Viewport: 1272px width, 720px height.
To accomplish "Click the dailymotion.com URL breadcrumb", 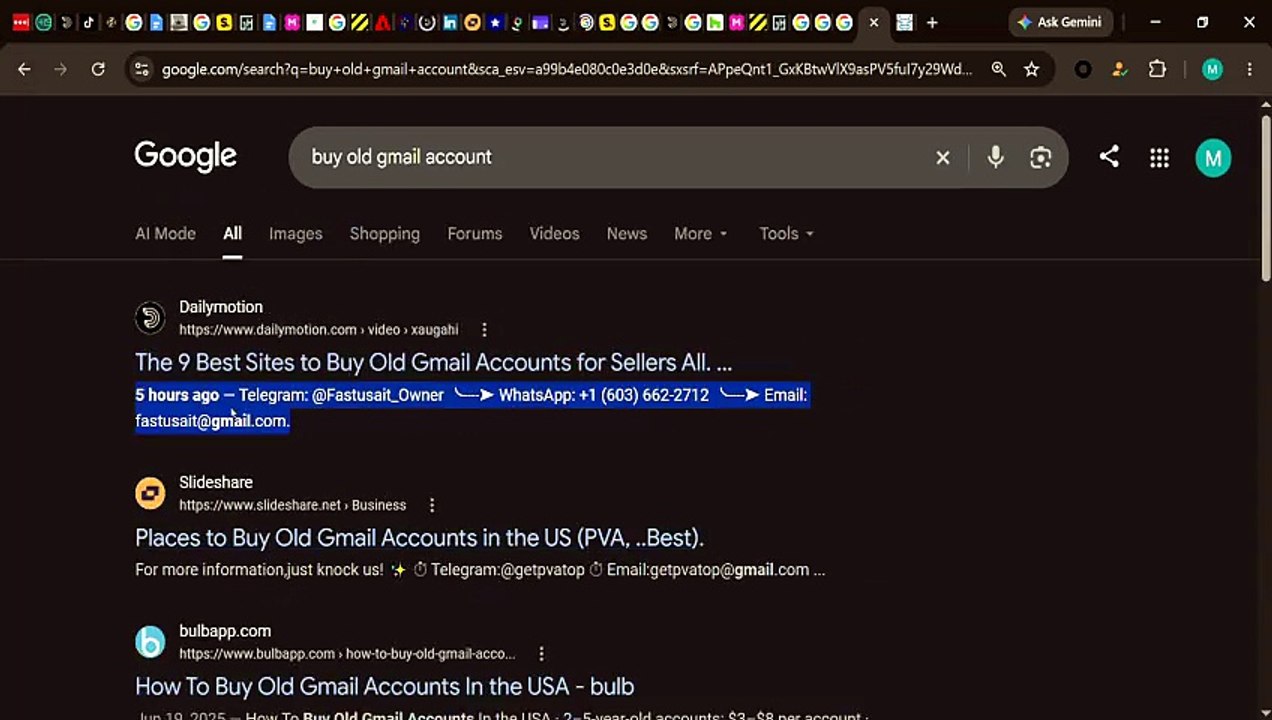I will coord(318,330).
